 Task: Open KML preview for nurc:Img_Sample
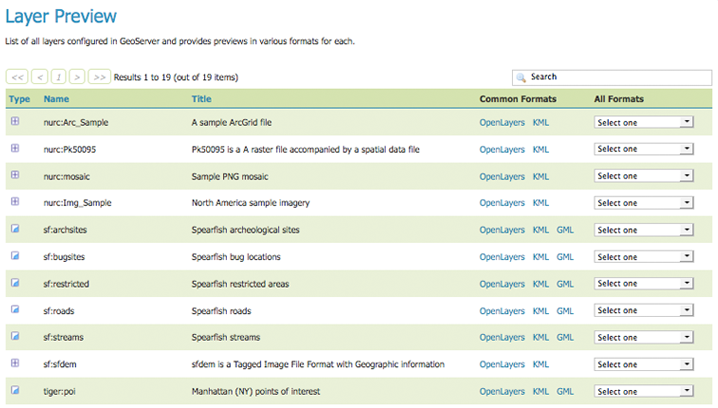(541, 203)
